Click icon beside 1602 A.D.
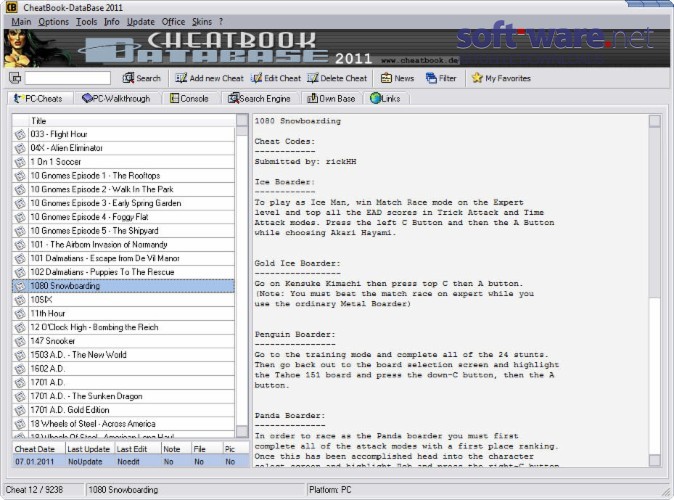 20,369
